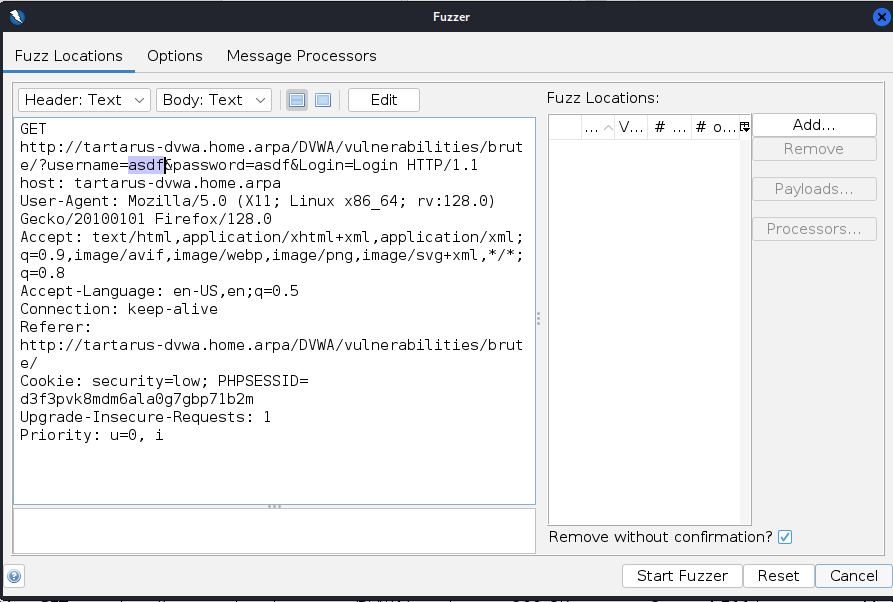Viewport: 893px width, 602px height.
Task: Click the Add... button
Action: [x=813, y=125]
